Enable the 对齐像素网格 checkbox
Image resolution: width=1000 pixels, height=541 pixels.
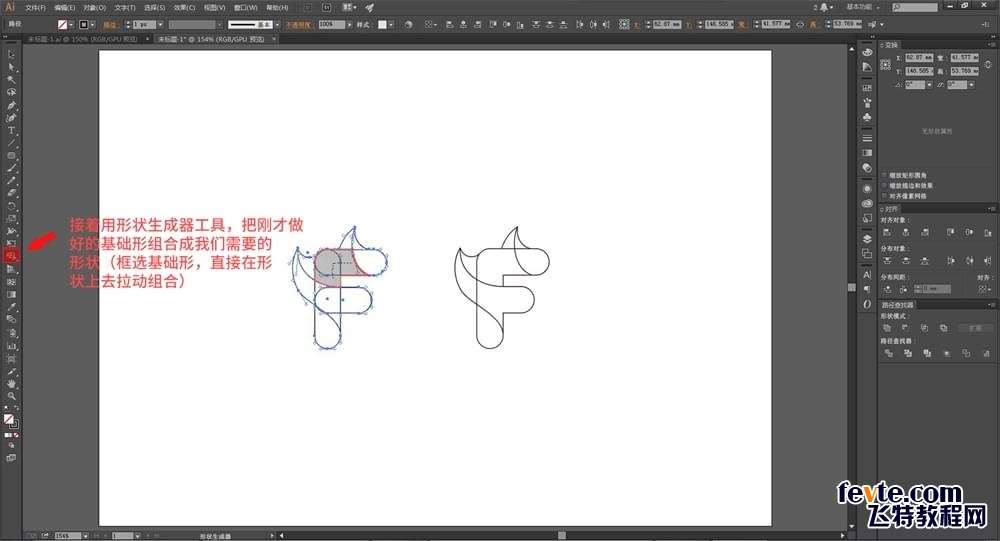pos(885,195)
